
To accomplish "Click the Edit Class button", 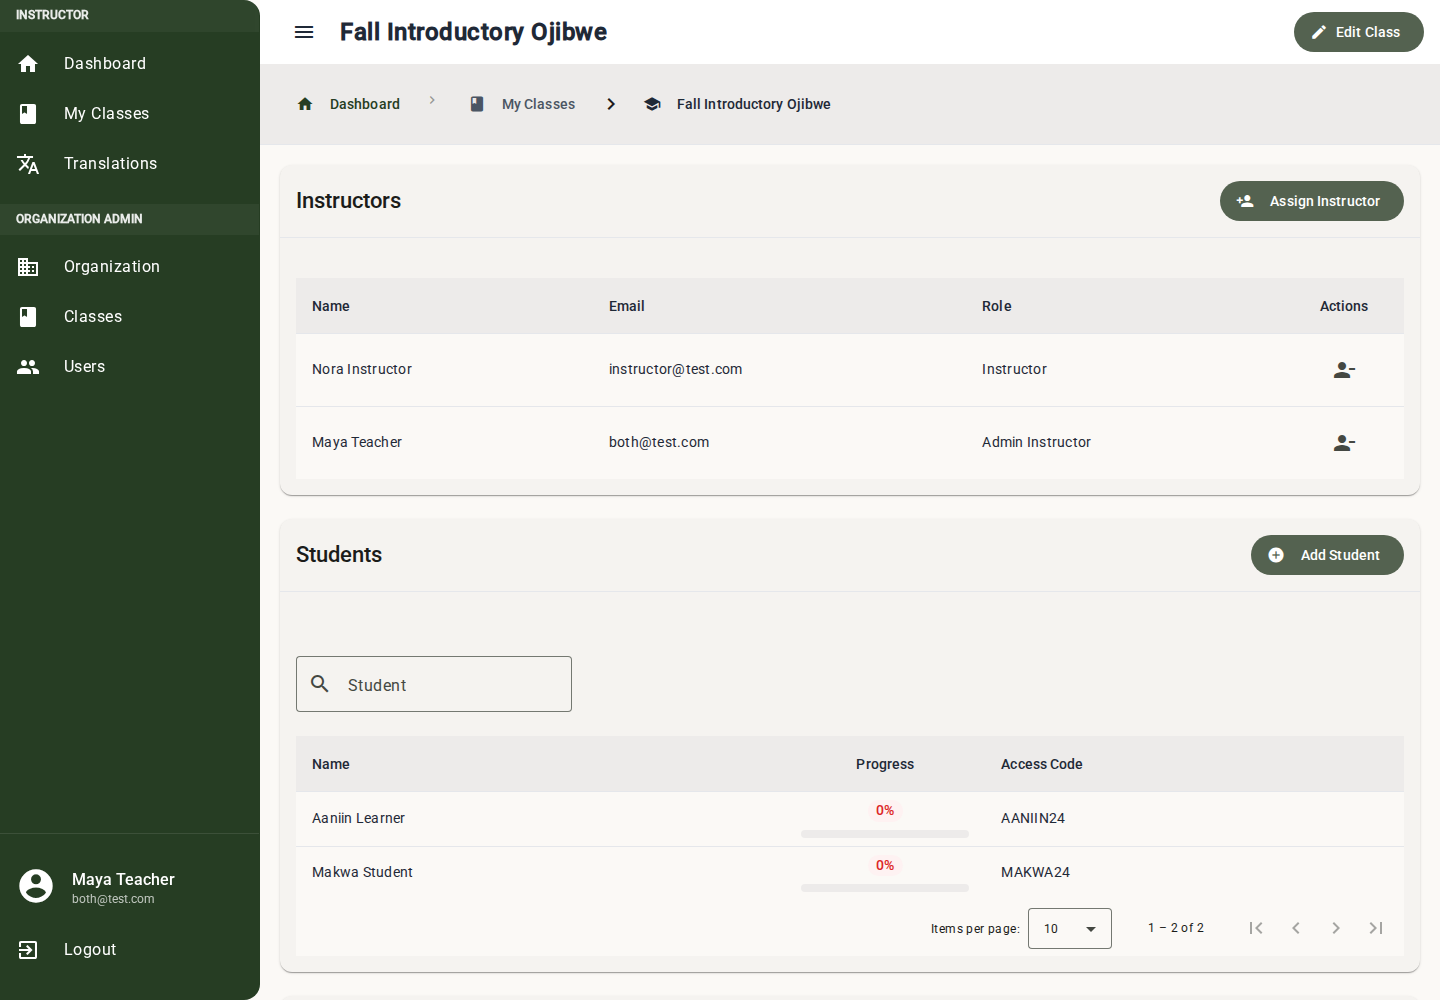I will click(x=1358, y=32).
